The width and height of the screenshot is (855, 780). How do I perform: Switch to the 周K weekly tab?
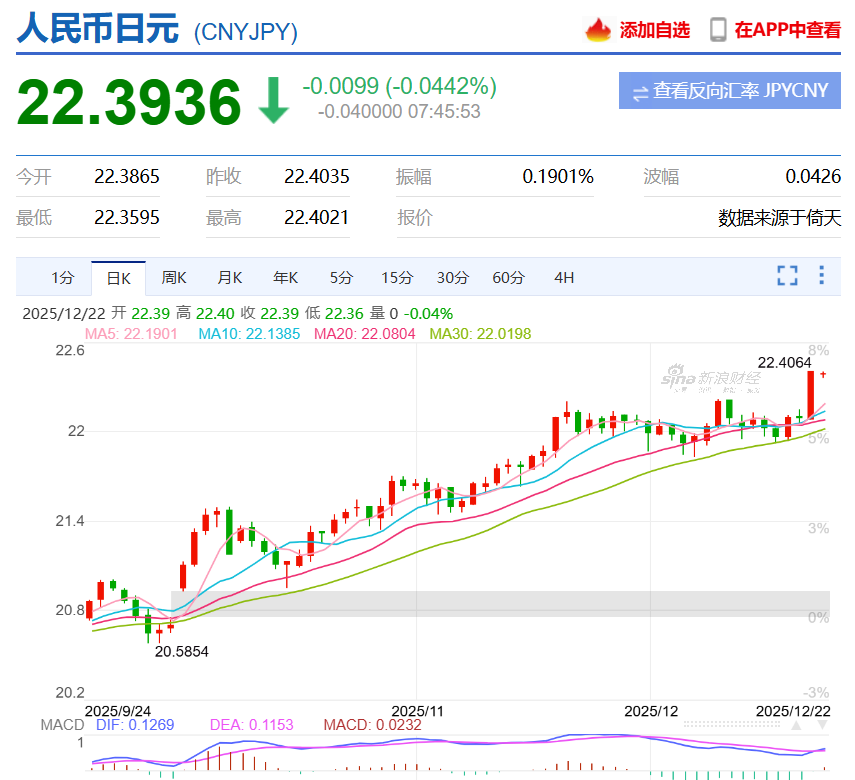point(174,277)
